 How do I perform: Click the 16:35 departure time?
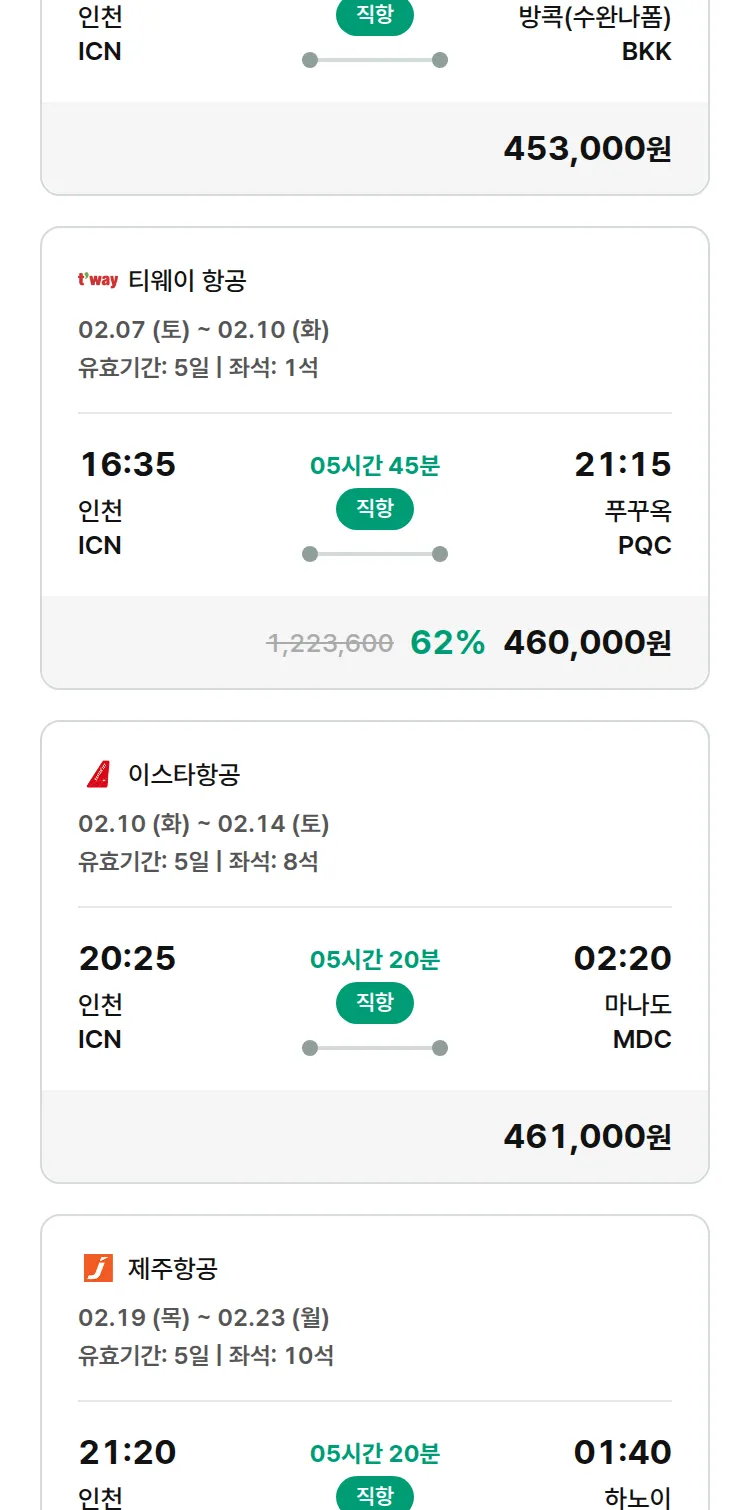tap(127, 465)
